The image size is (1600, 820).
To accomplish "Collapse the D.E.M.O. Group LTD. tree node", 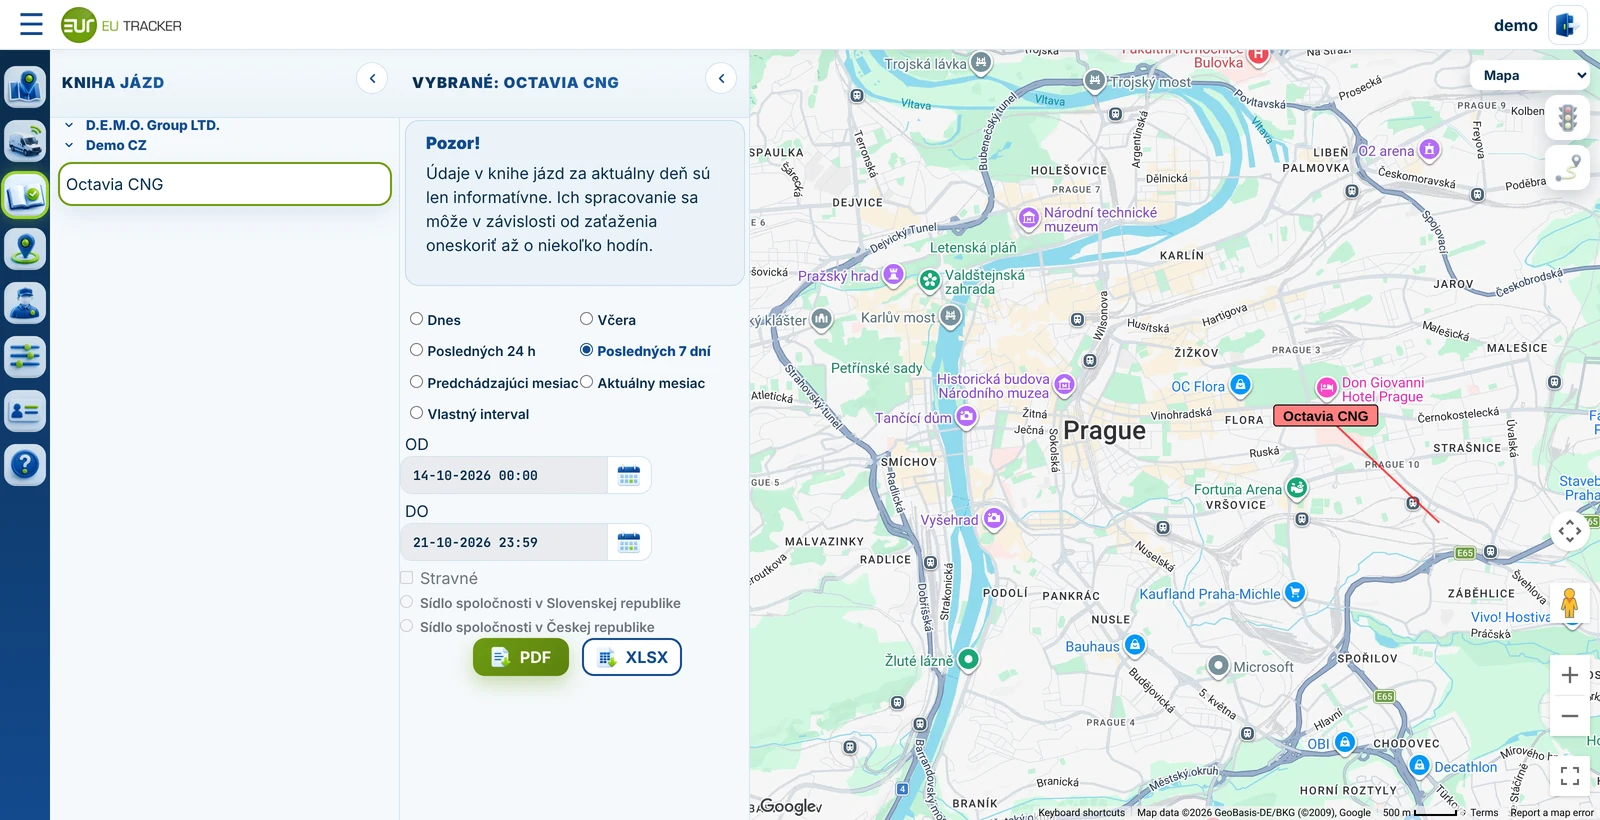I will (x=69, y=125).
